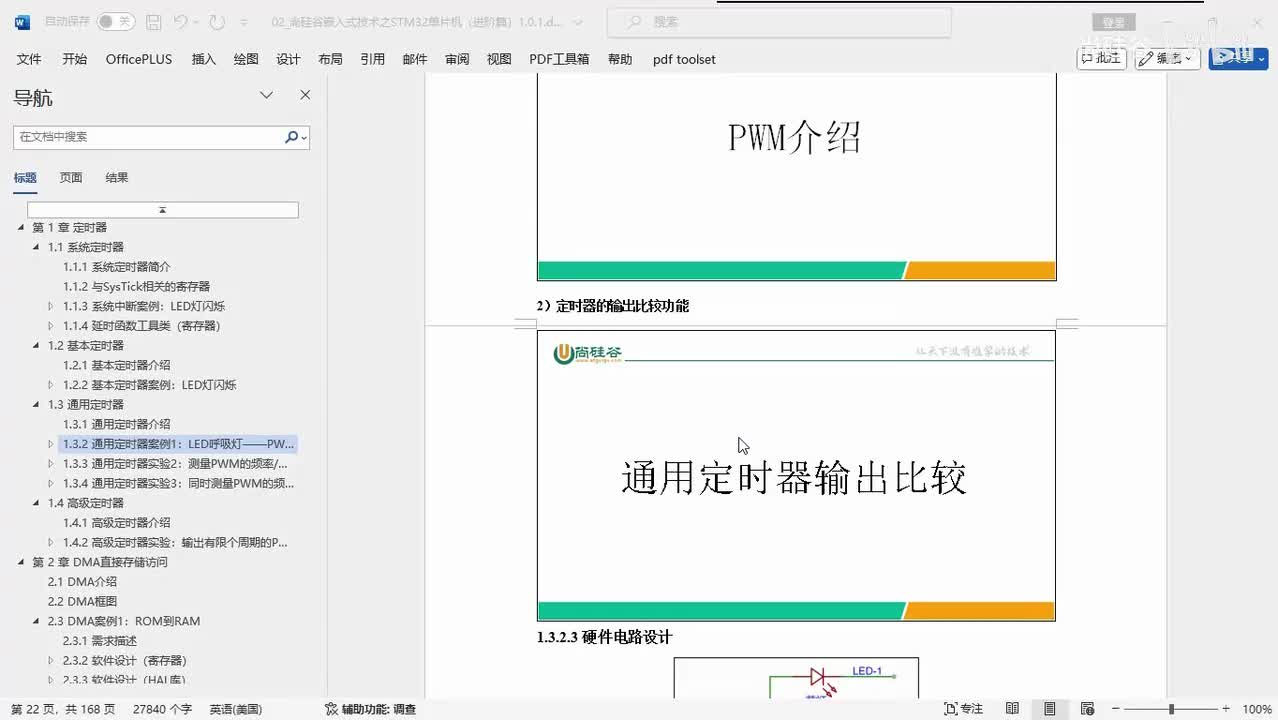1278x720 pixels.
Task: Close the navigation pane with X
Action: pos(305,95)
